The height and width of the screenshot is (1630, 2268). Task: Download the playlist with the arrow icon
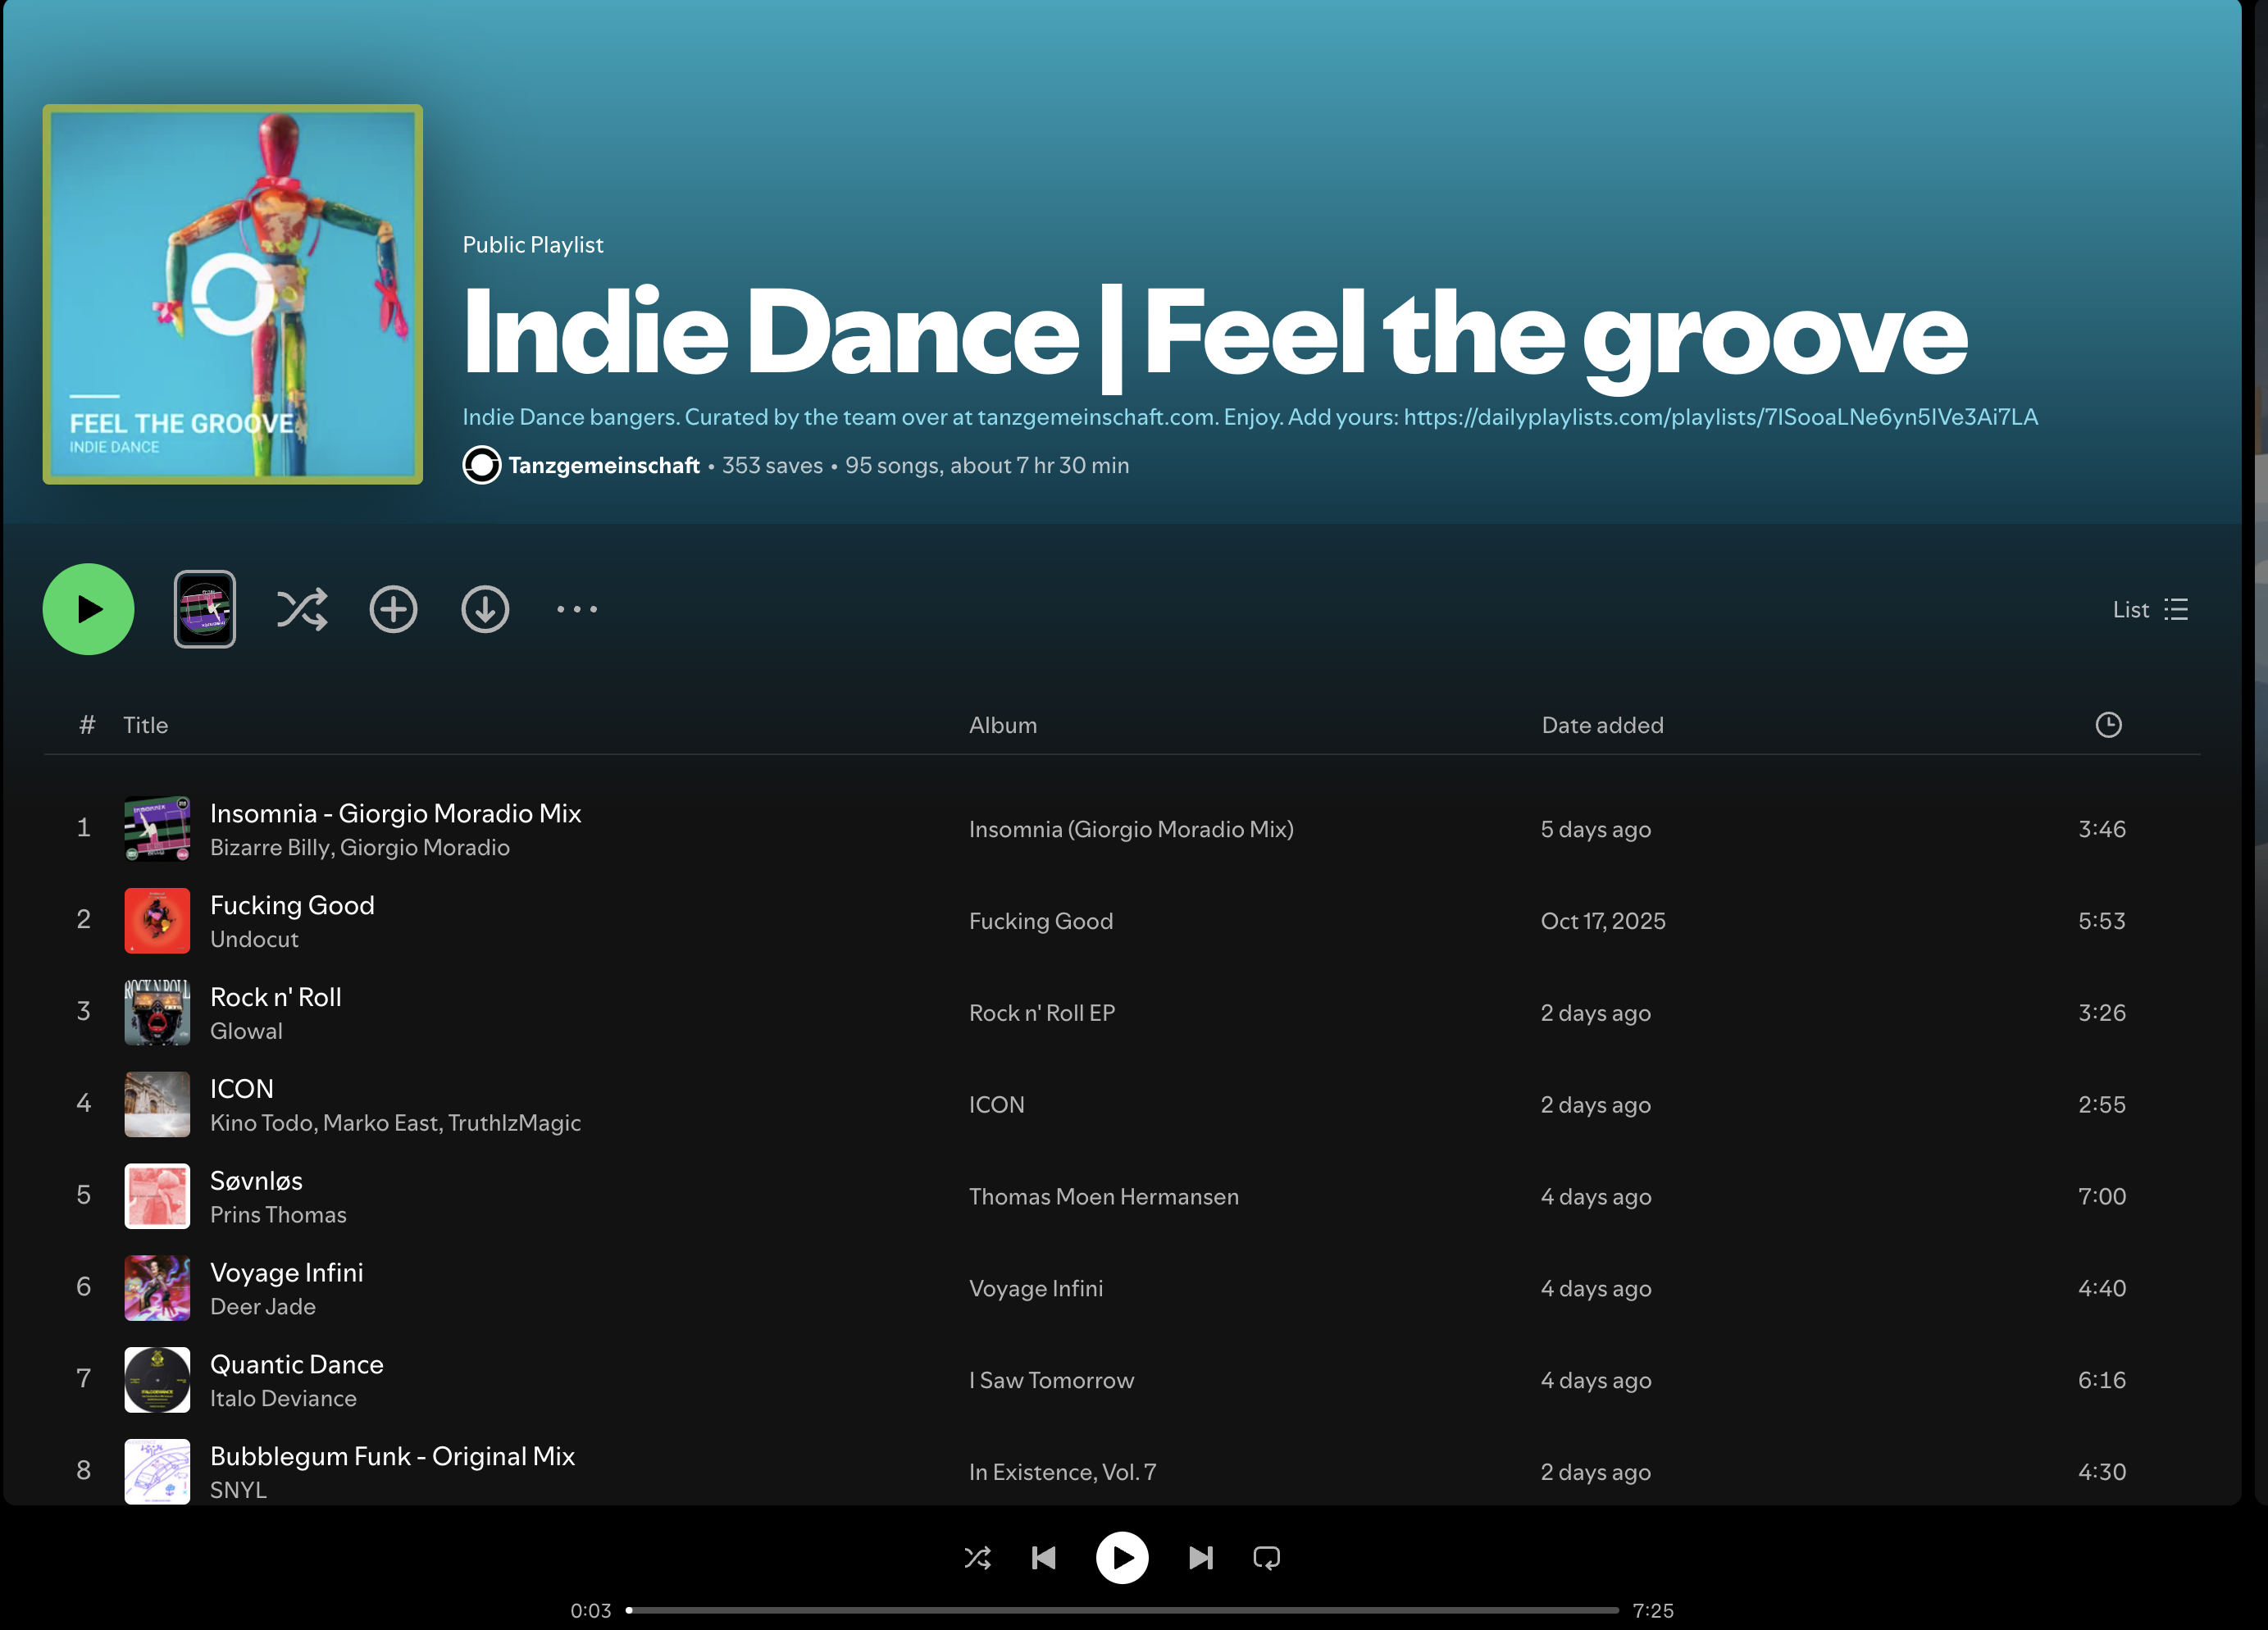(x=485, y=609)
